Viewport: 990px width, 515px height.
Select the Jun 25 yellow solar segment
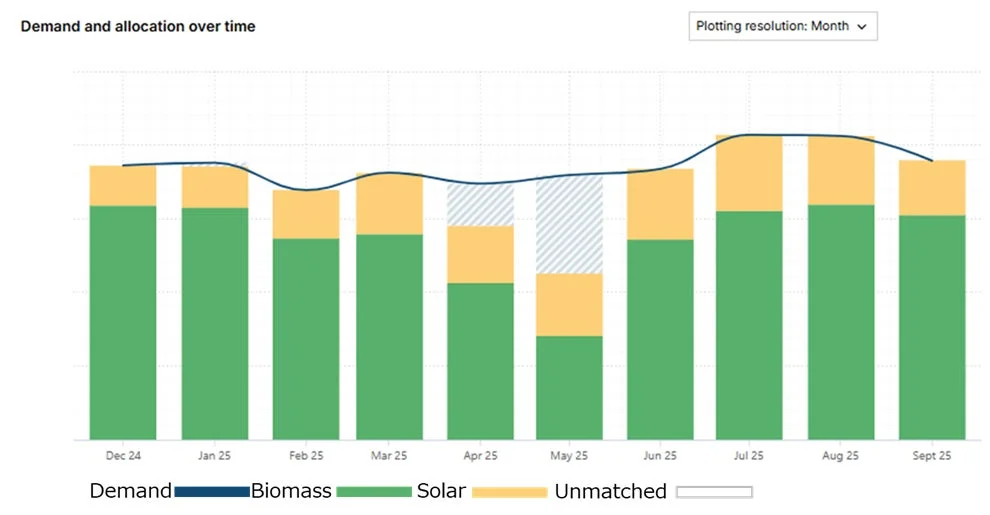point(660,204)
